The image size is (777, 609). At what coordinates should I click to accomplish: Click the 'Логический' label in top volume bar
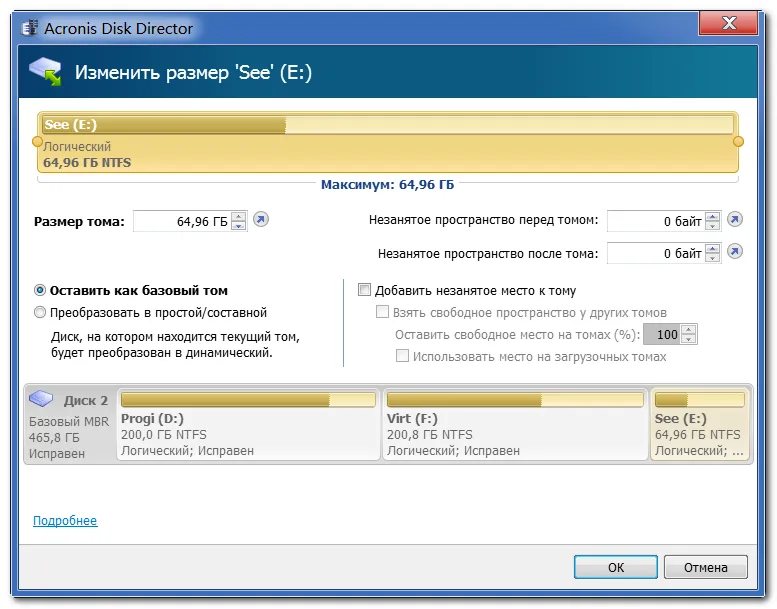click(77, 147)
